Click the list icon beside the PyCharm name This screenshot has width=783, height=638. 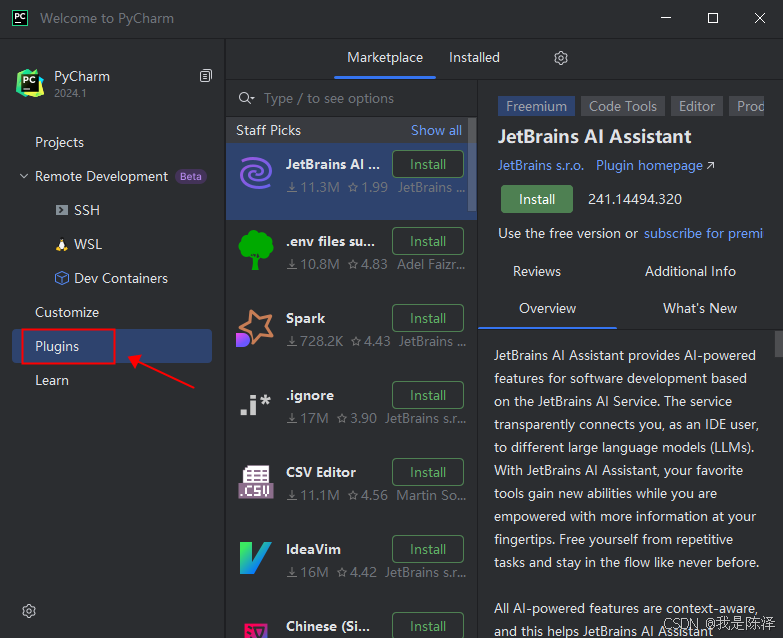(x=206, y=76)
